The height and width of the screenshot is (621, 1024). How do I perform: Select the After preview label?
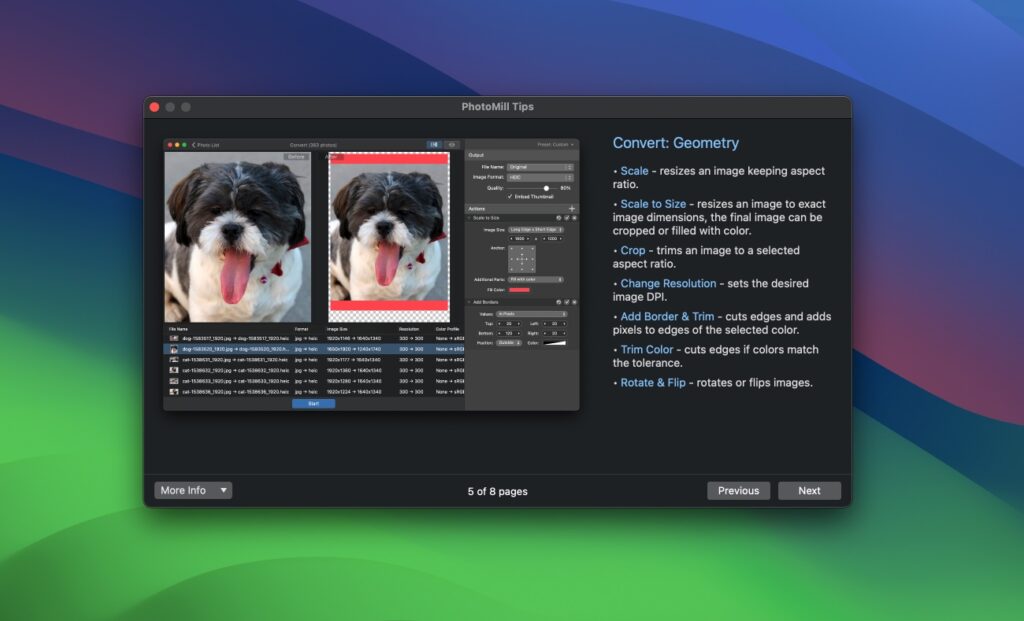(335, 155)
